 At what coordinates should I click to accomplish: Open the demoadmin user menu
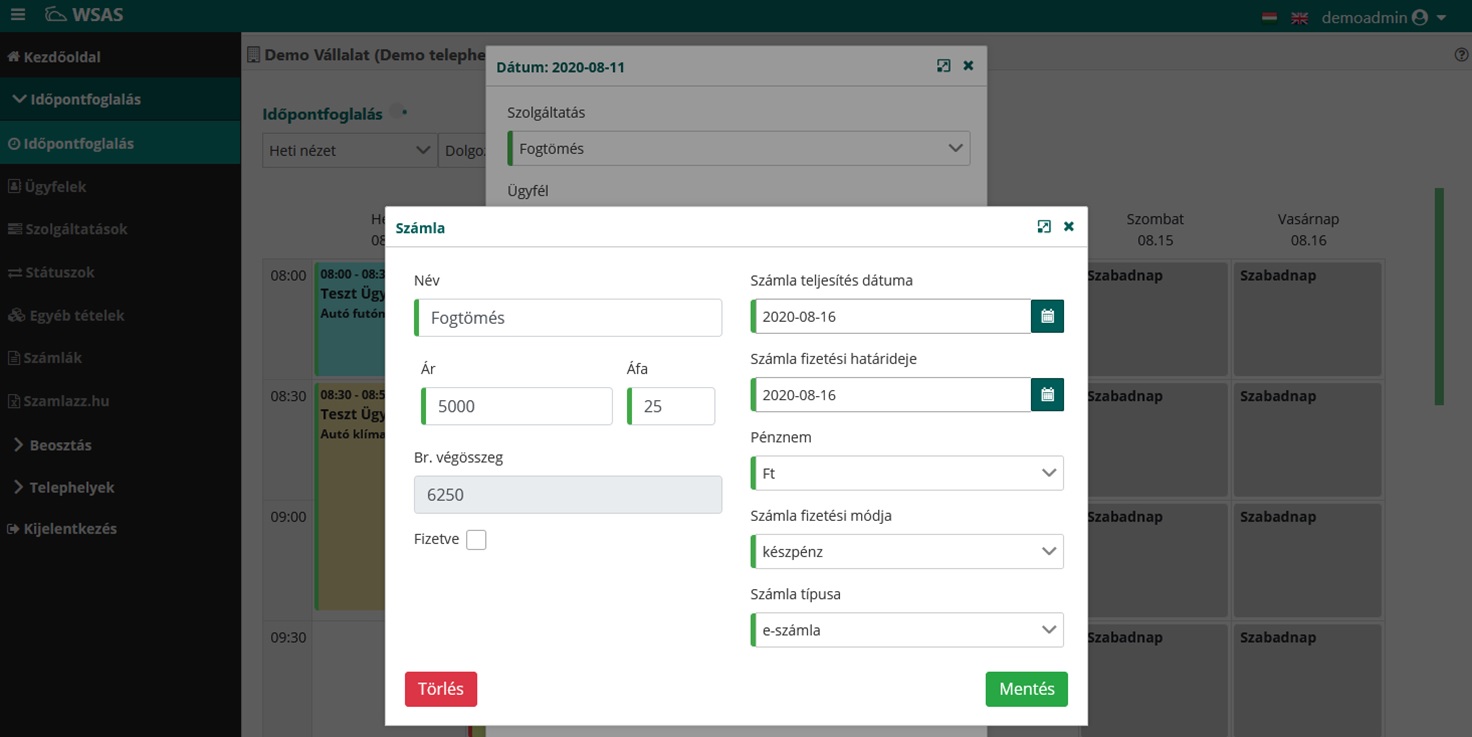1383,17
